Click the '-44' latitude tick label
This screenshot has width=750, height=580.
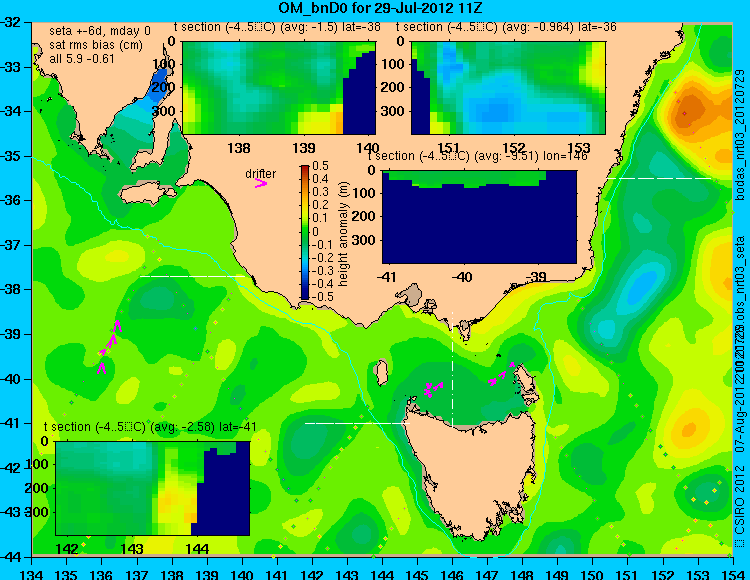[x=11, y=557]
